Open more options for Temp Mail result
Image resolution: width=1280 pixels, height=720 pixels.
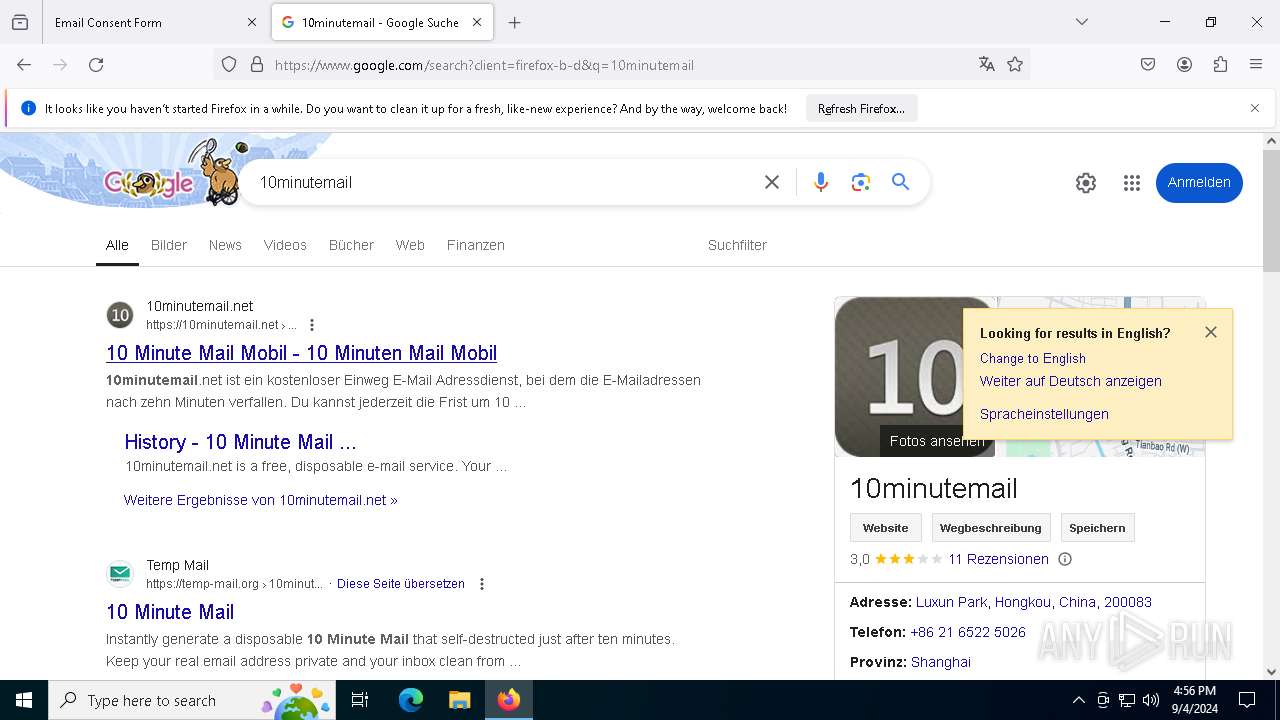tap(482, 584)
